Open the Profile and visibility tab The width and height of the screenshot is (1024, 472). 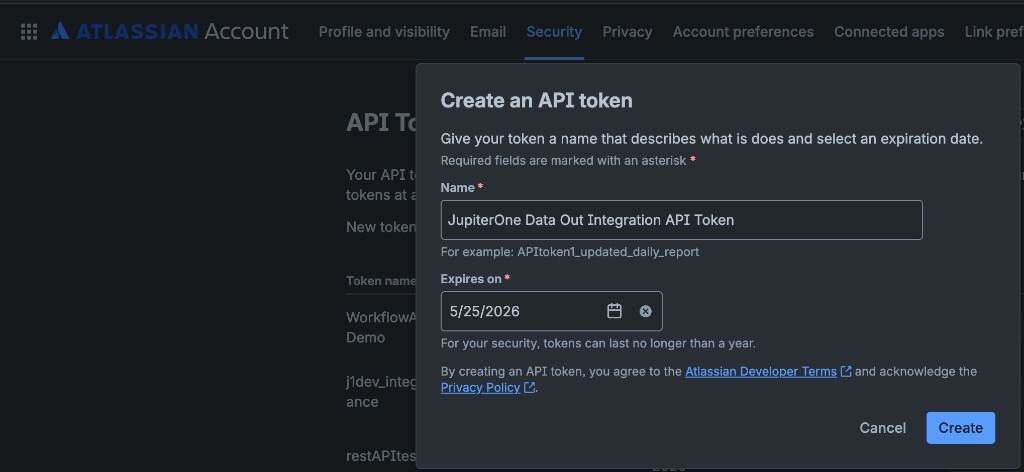pos(384,32)
